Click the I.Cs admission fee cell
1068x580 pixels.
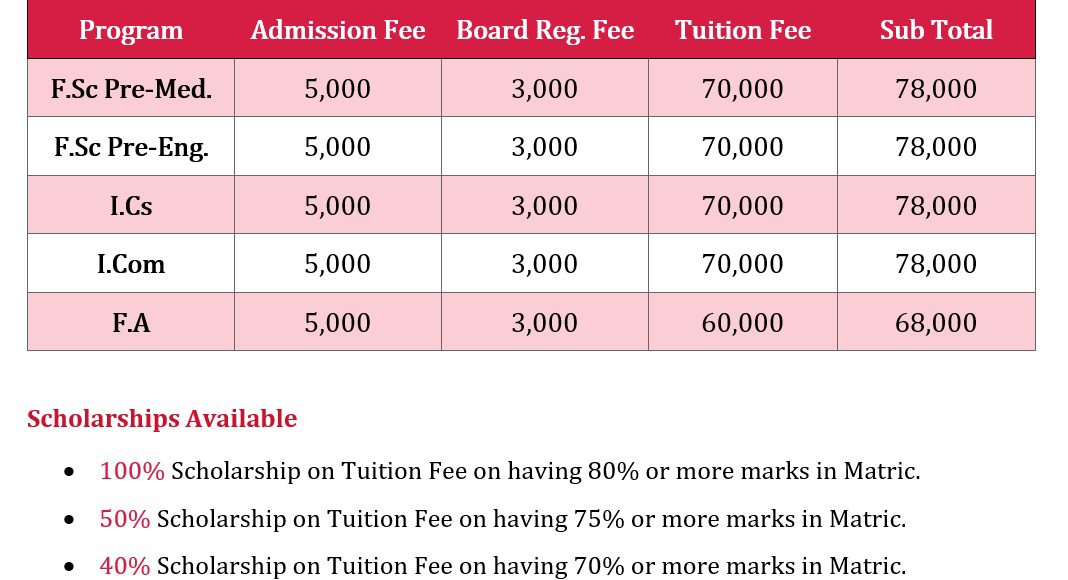tap(338, 206)
